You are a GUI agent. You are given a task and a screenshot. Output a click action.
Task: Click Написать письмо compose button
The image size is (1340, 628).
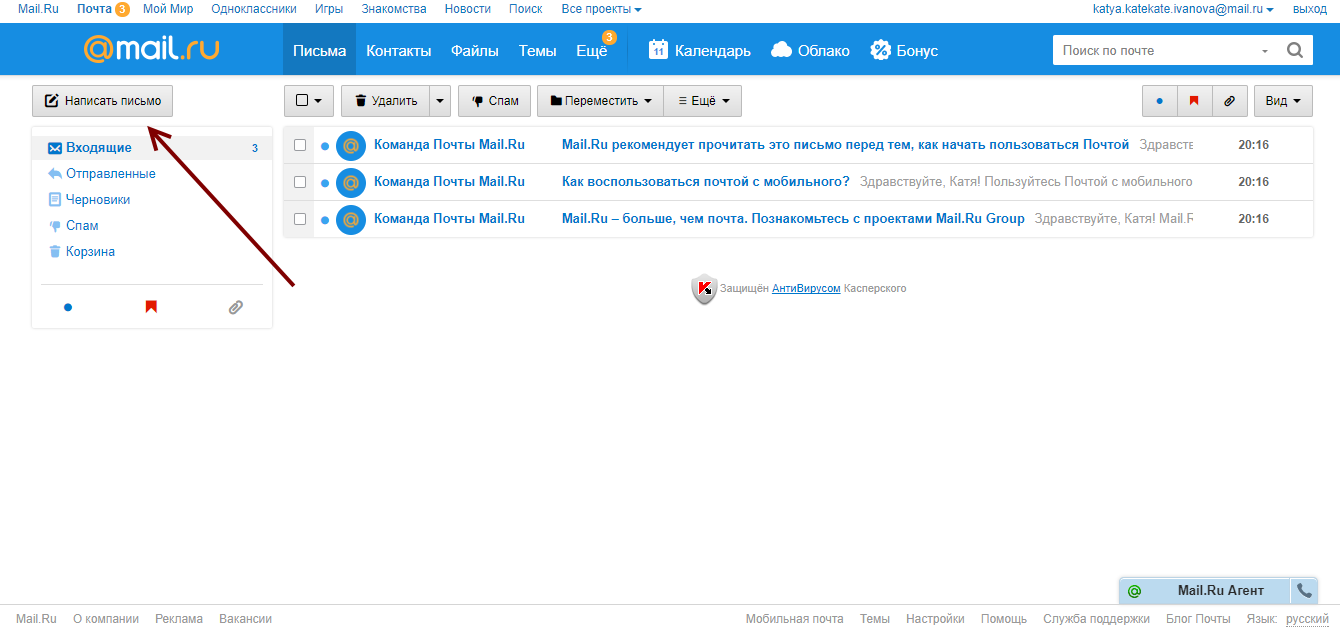coord(103,101)
